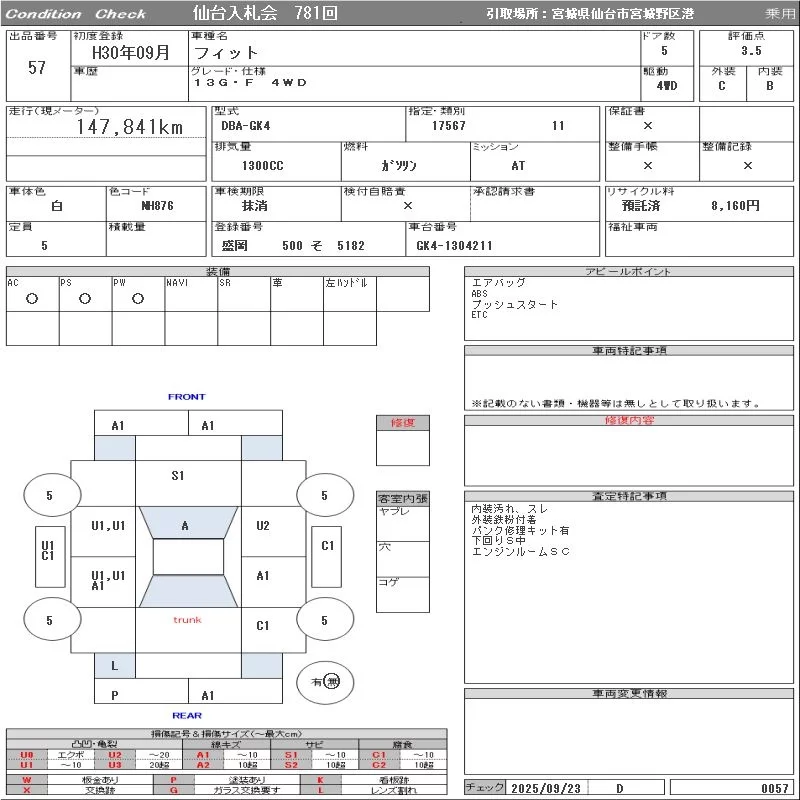Select the chassis number GK4-1304211
The width and height of the screenshot is (800, 800).
(455, 245)
